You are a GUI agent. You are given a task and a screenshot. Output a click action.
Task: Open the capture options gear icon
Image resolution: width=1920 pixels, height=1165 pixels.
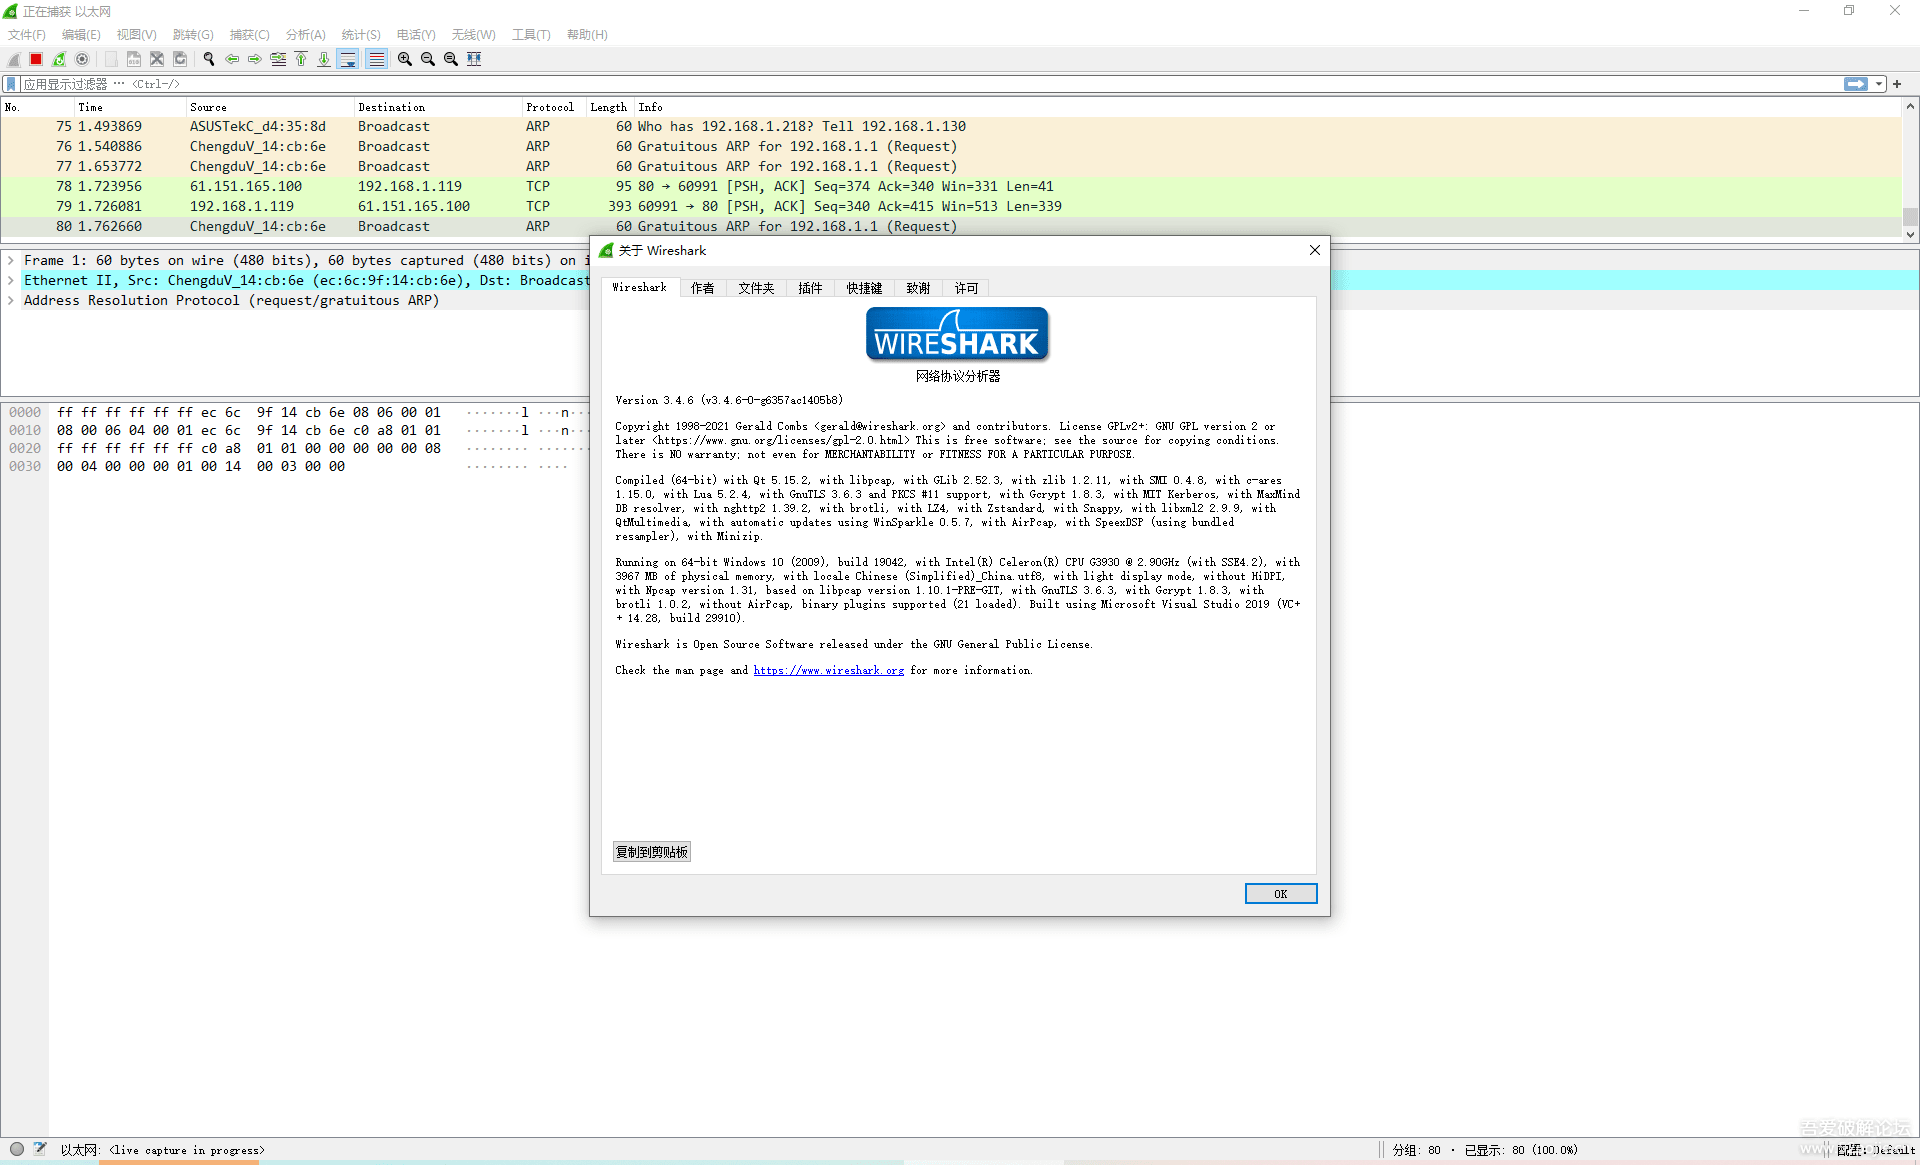tap(82, 59)
